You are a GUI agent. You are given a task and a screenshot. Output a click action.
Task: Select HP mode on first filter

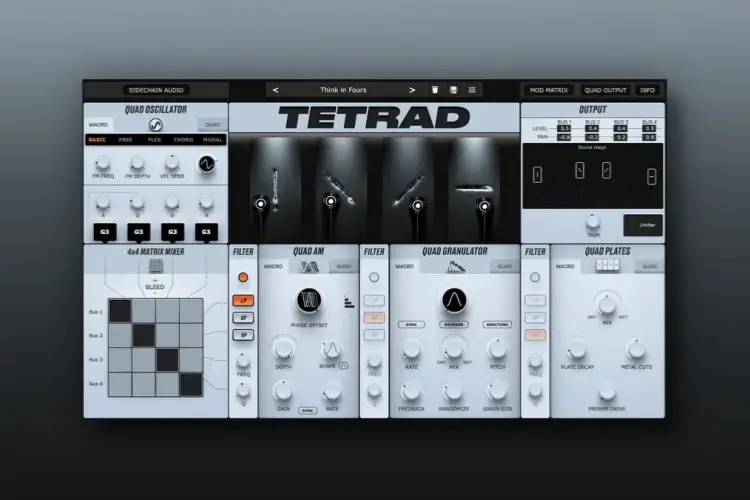[243, 335]
